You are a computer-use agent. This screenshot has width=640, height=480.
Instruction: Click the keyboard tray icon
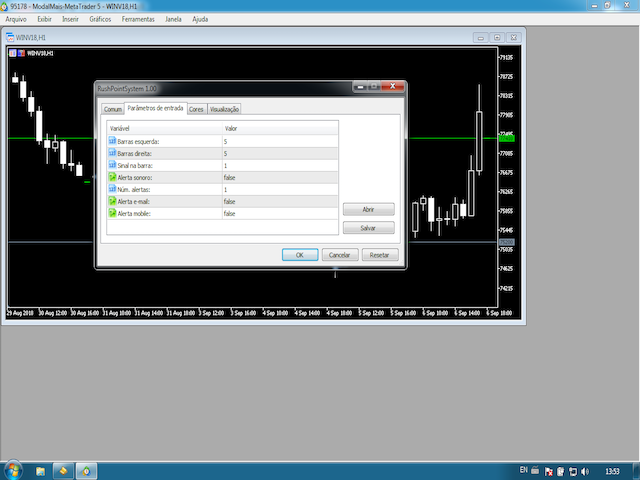[x=535, y=470]
